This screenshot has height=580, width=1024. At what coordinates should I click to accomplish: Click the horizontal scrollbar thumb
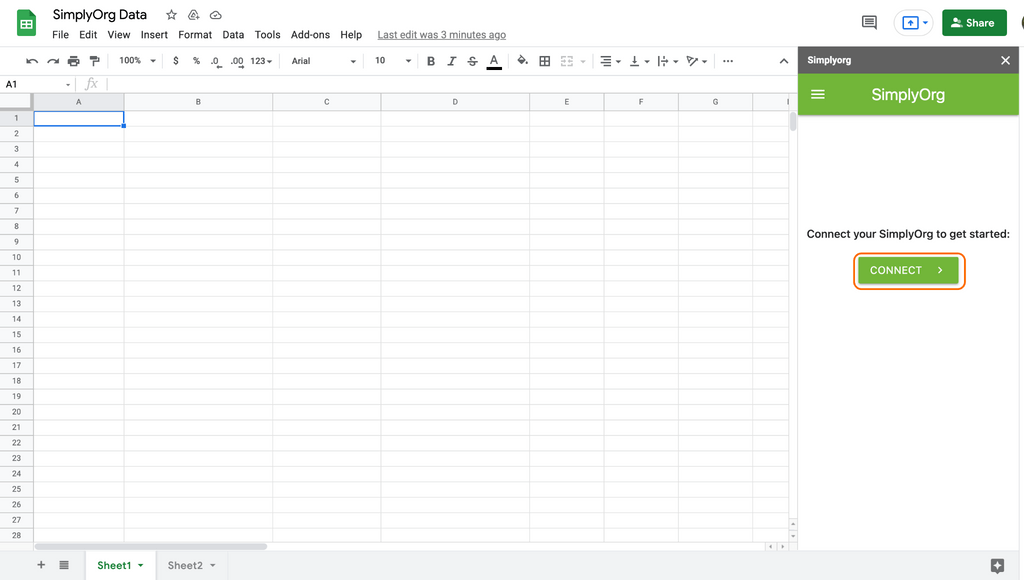click(x=151, y=547)
